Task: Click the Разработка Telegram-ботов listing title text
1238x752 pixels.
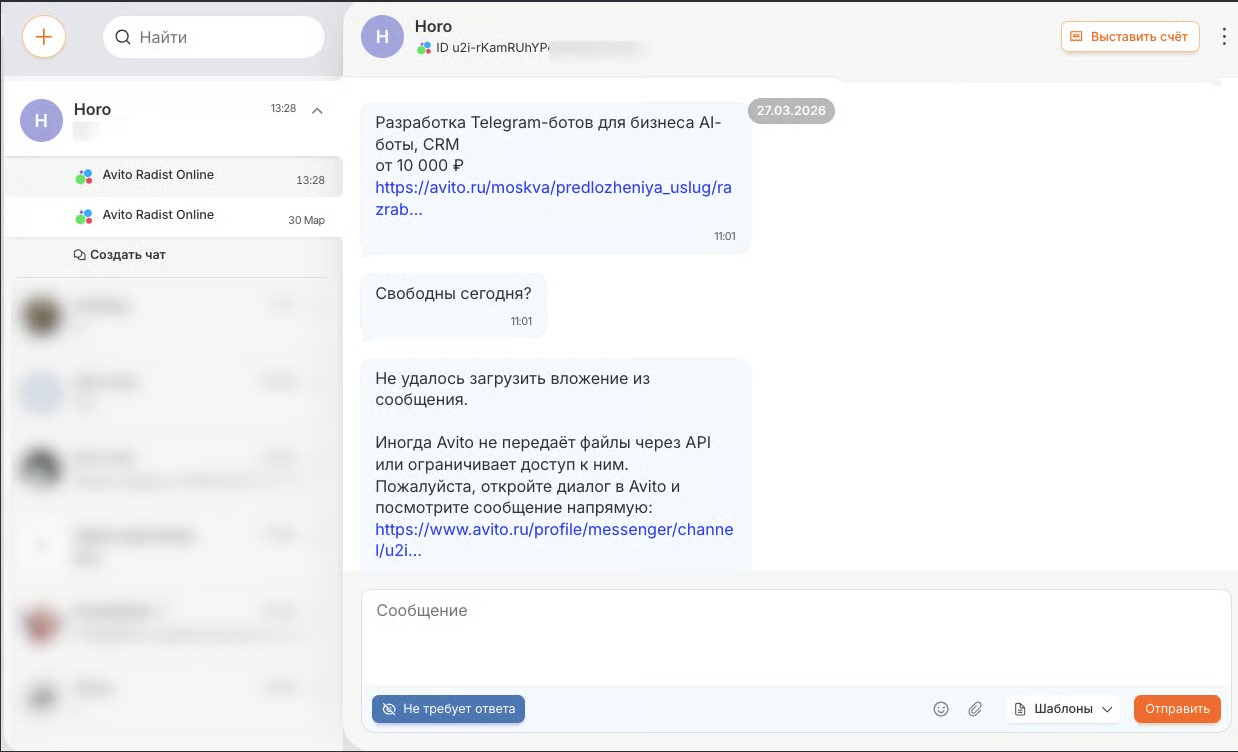Action: [548, 133]
